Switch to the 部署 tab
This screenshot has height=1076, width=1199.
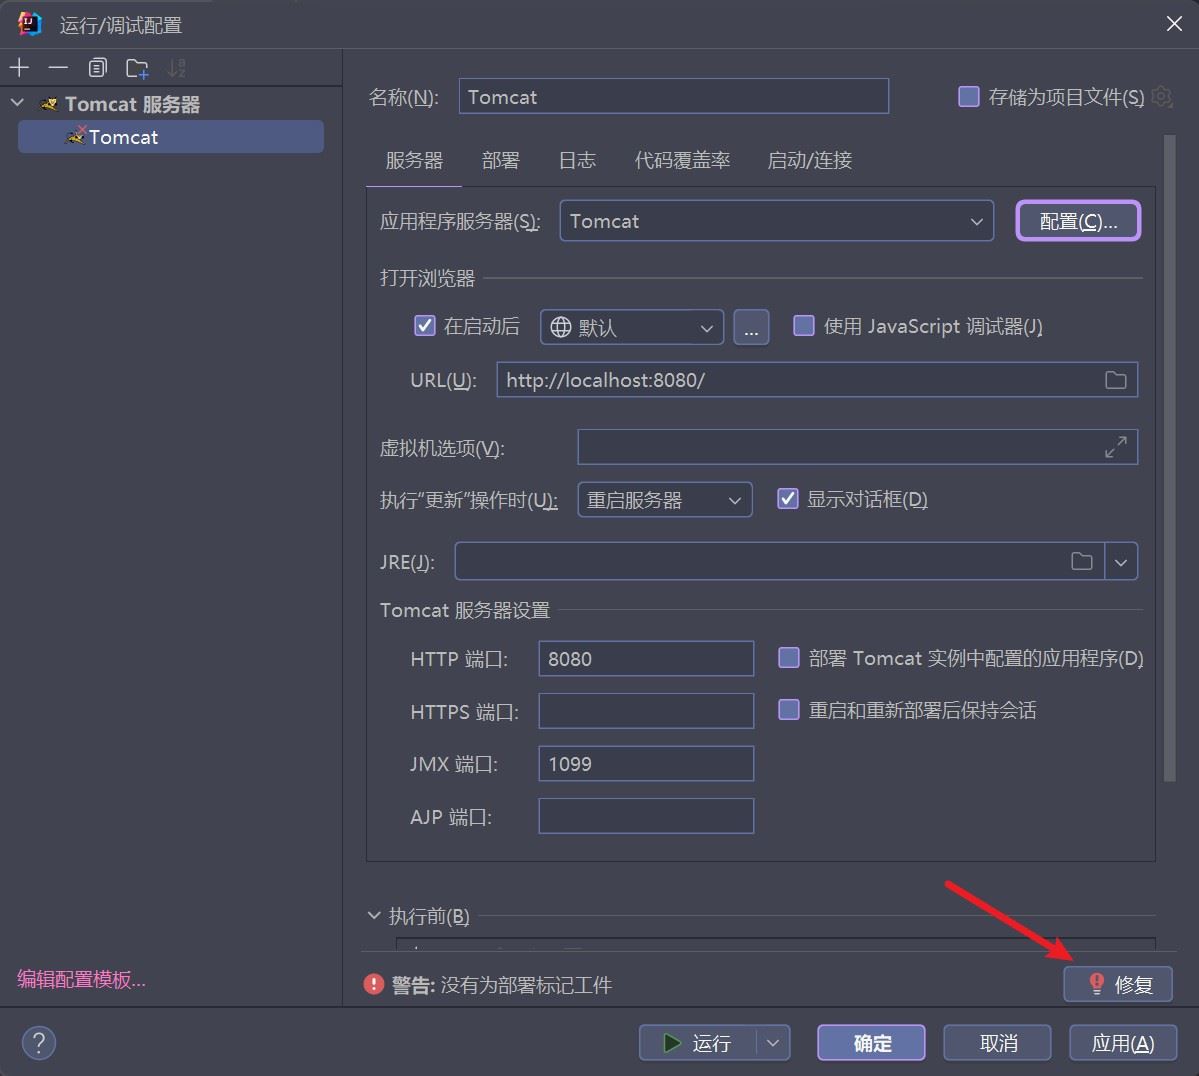(500, 161)
